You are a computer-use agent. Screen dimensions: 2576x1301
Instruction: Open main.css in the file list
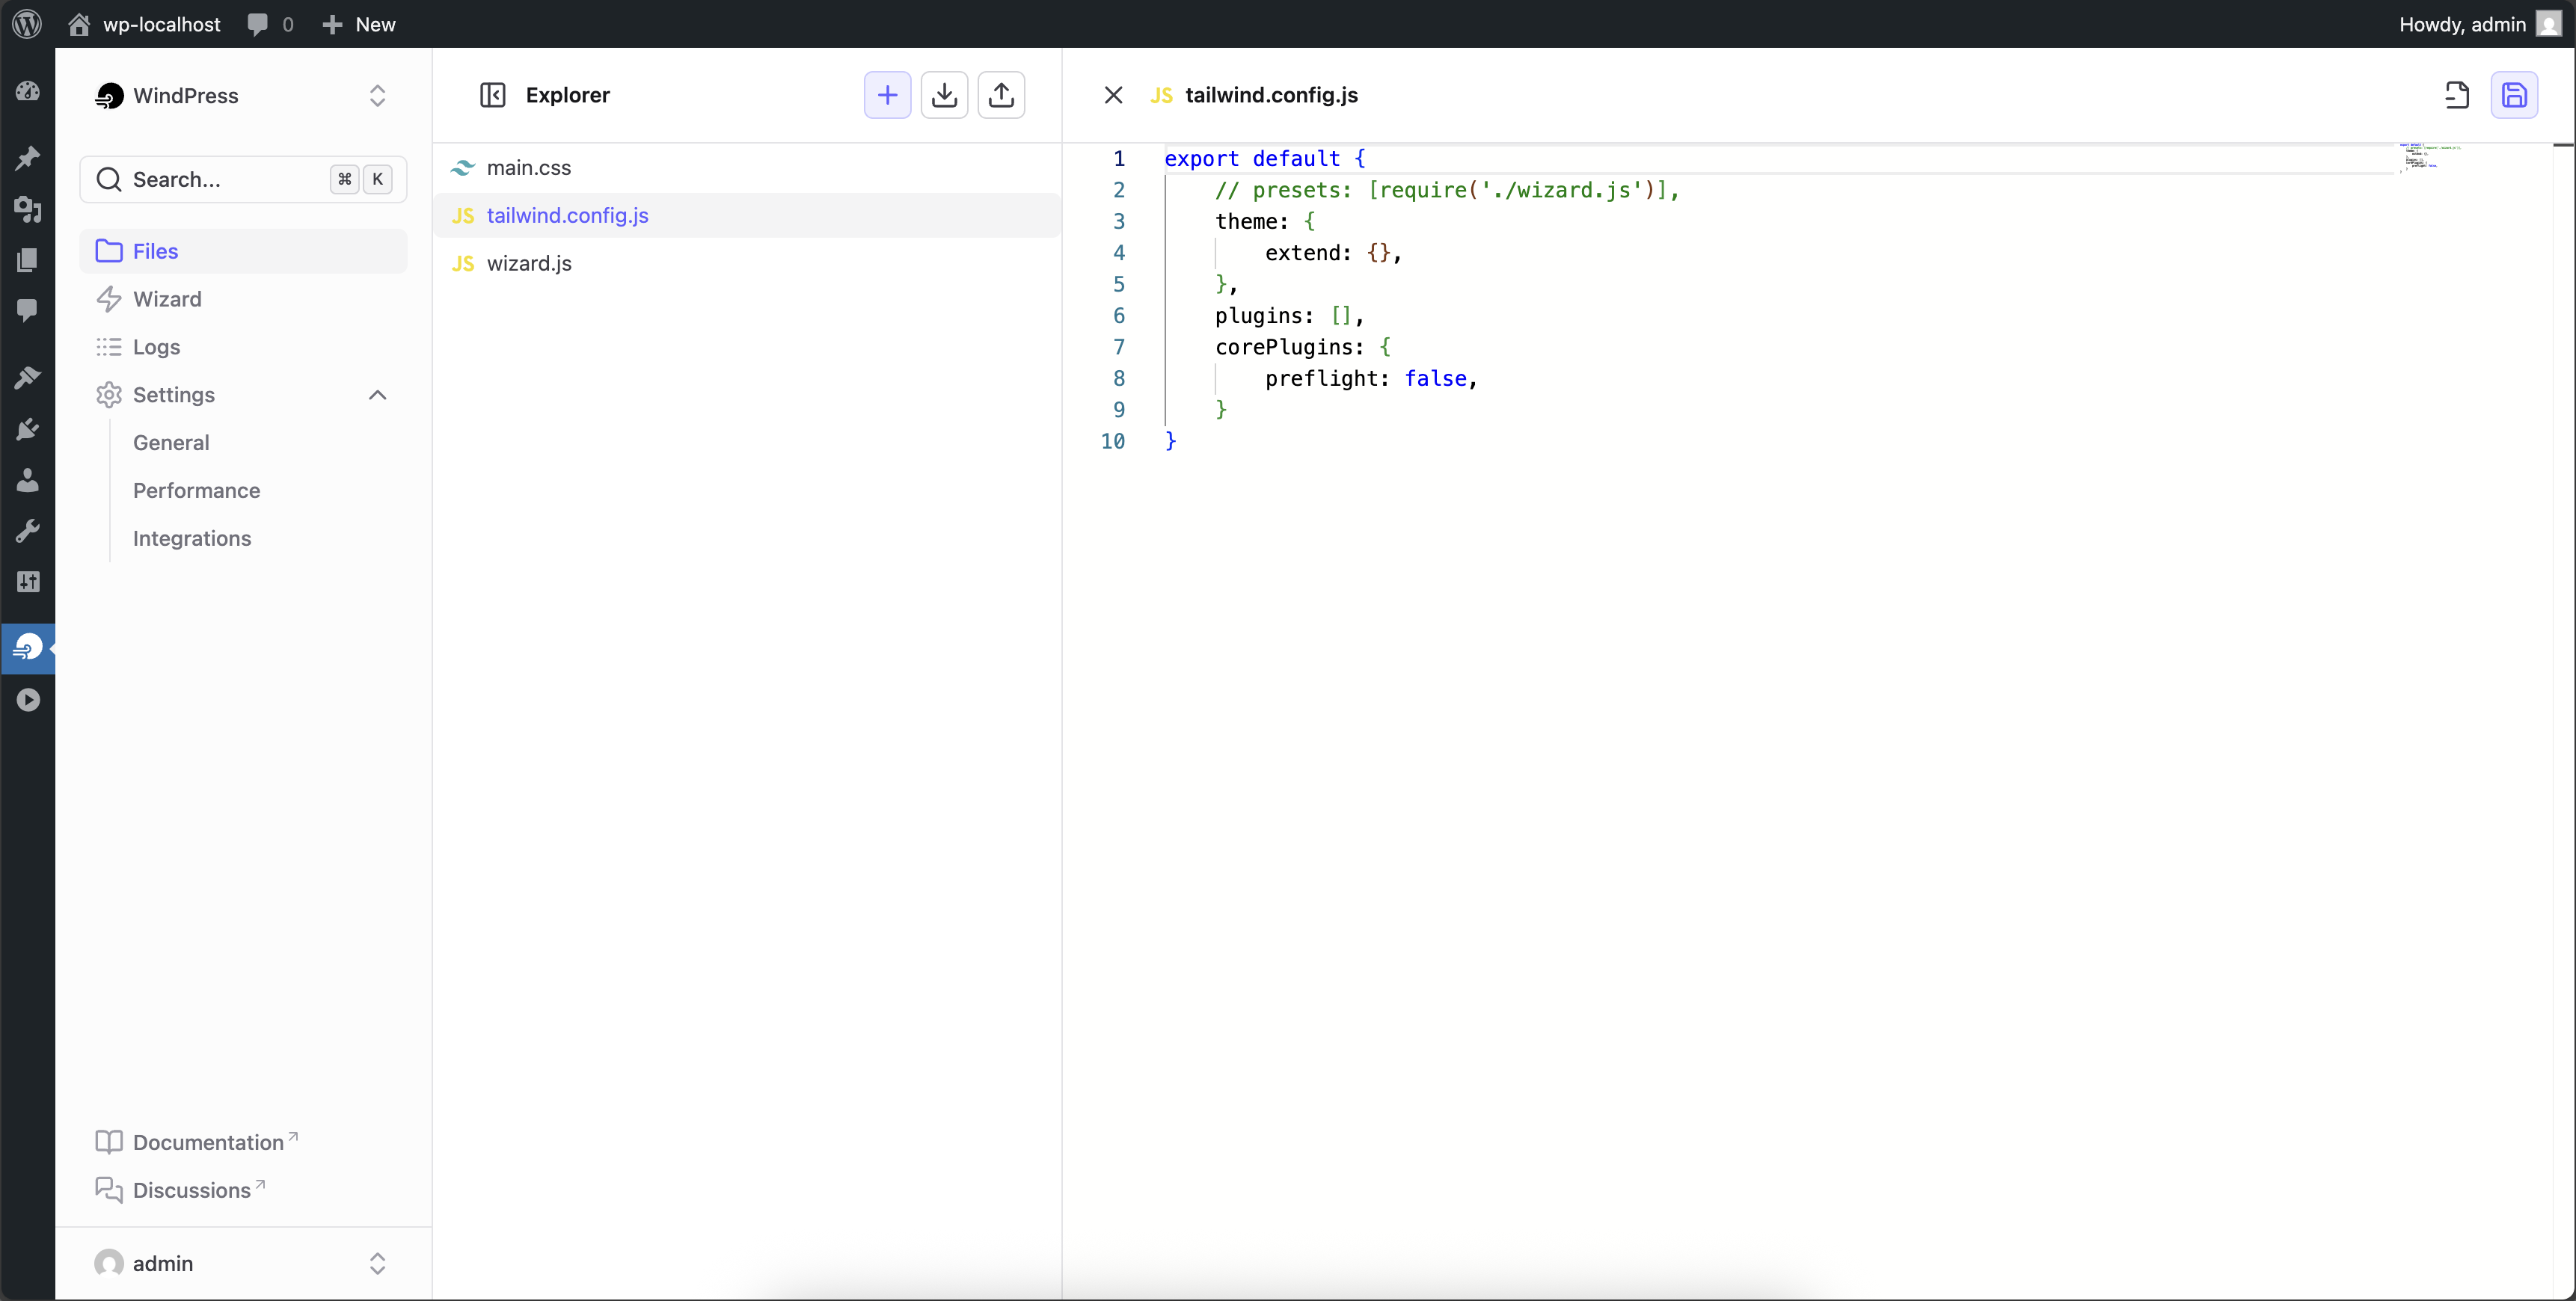pyautogui.click(x=747, y=168)
